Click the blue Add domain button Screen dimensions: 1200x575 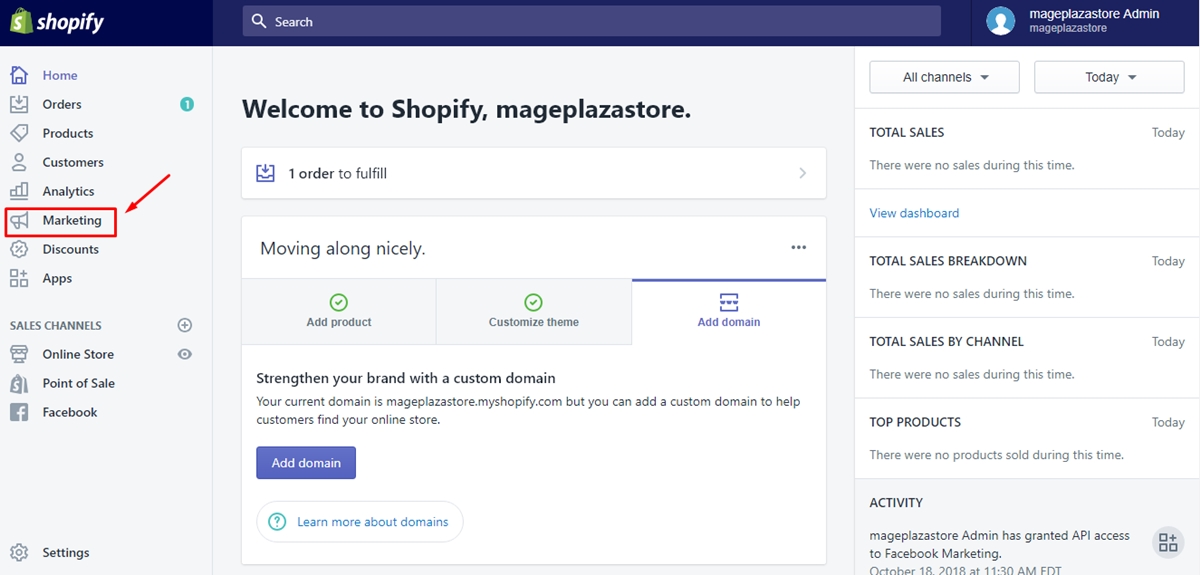[306, 463]
